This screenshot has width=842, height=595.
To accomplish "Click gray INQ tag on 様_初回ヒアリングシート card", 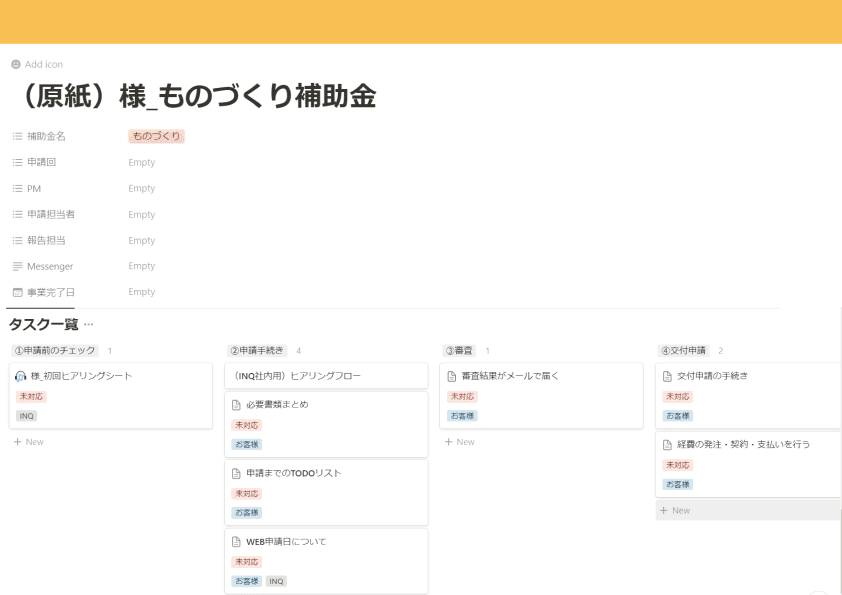I will click(26, 416).
